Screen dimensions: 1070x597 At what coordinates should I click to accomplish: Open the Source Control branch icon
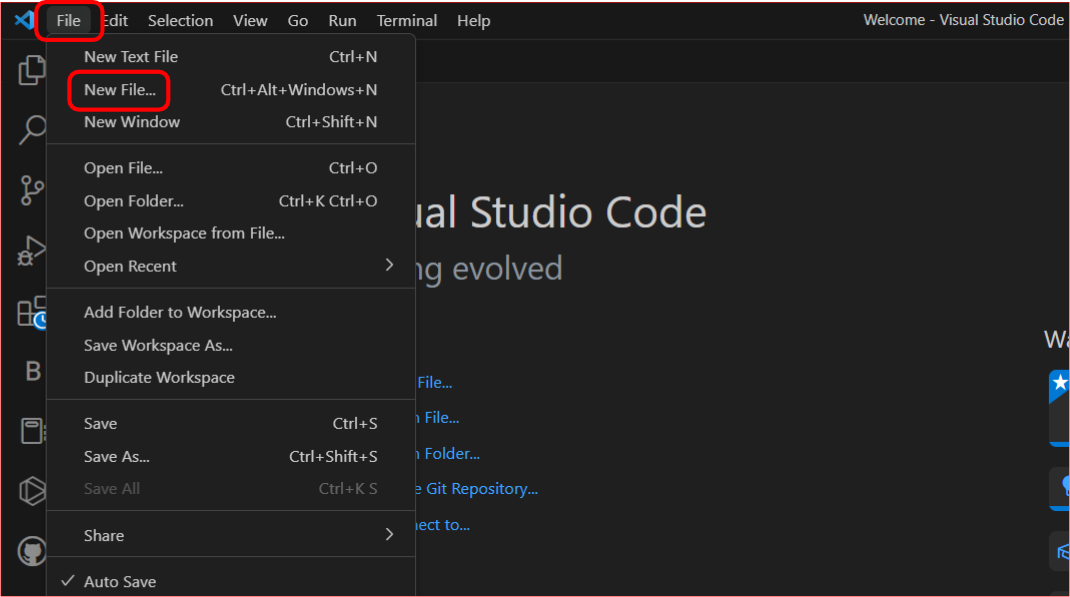coord(31,190)
